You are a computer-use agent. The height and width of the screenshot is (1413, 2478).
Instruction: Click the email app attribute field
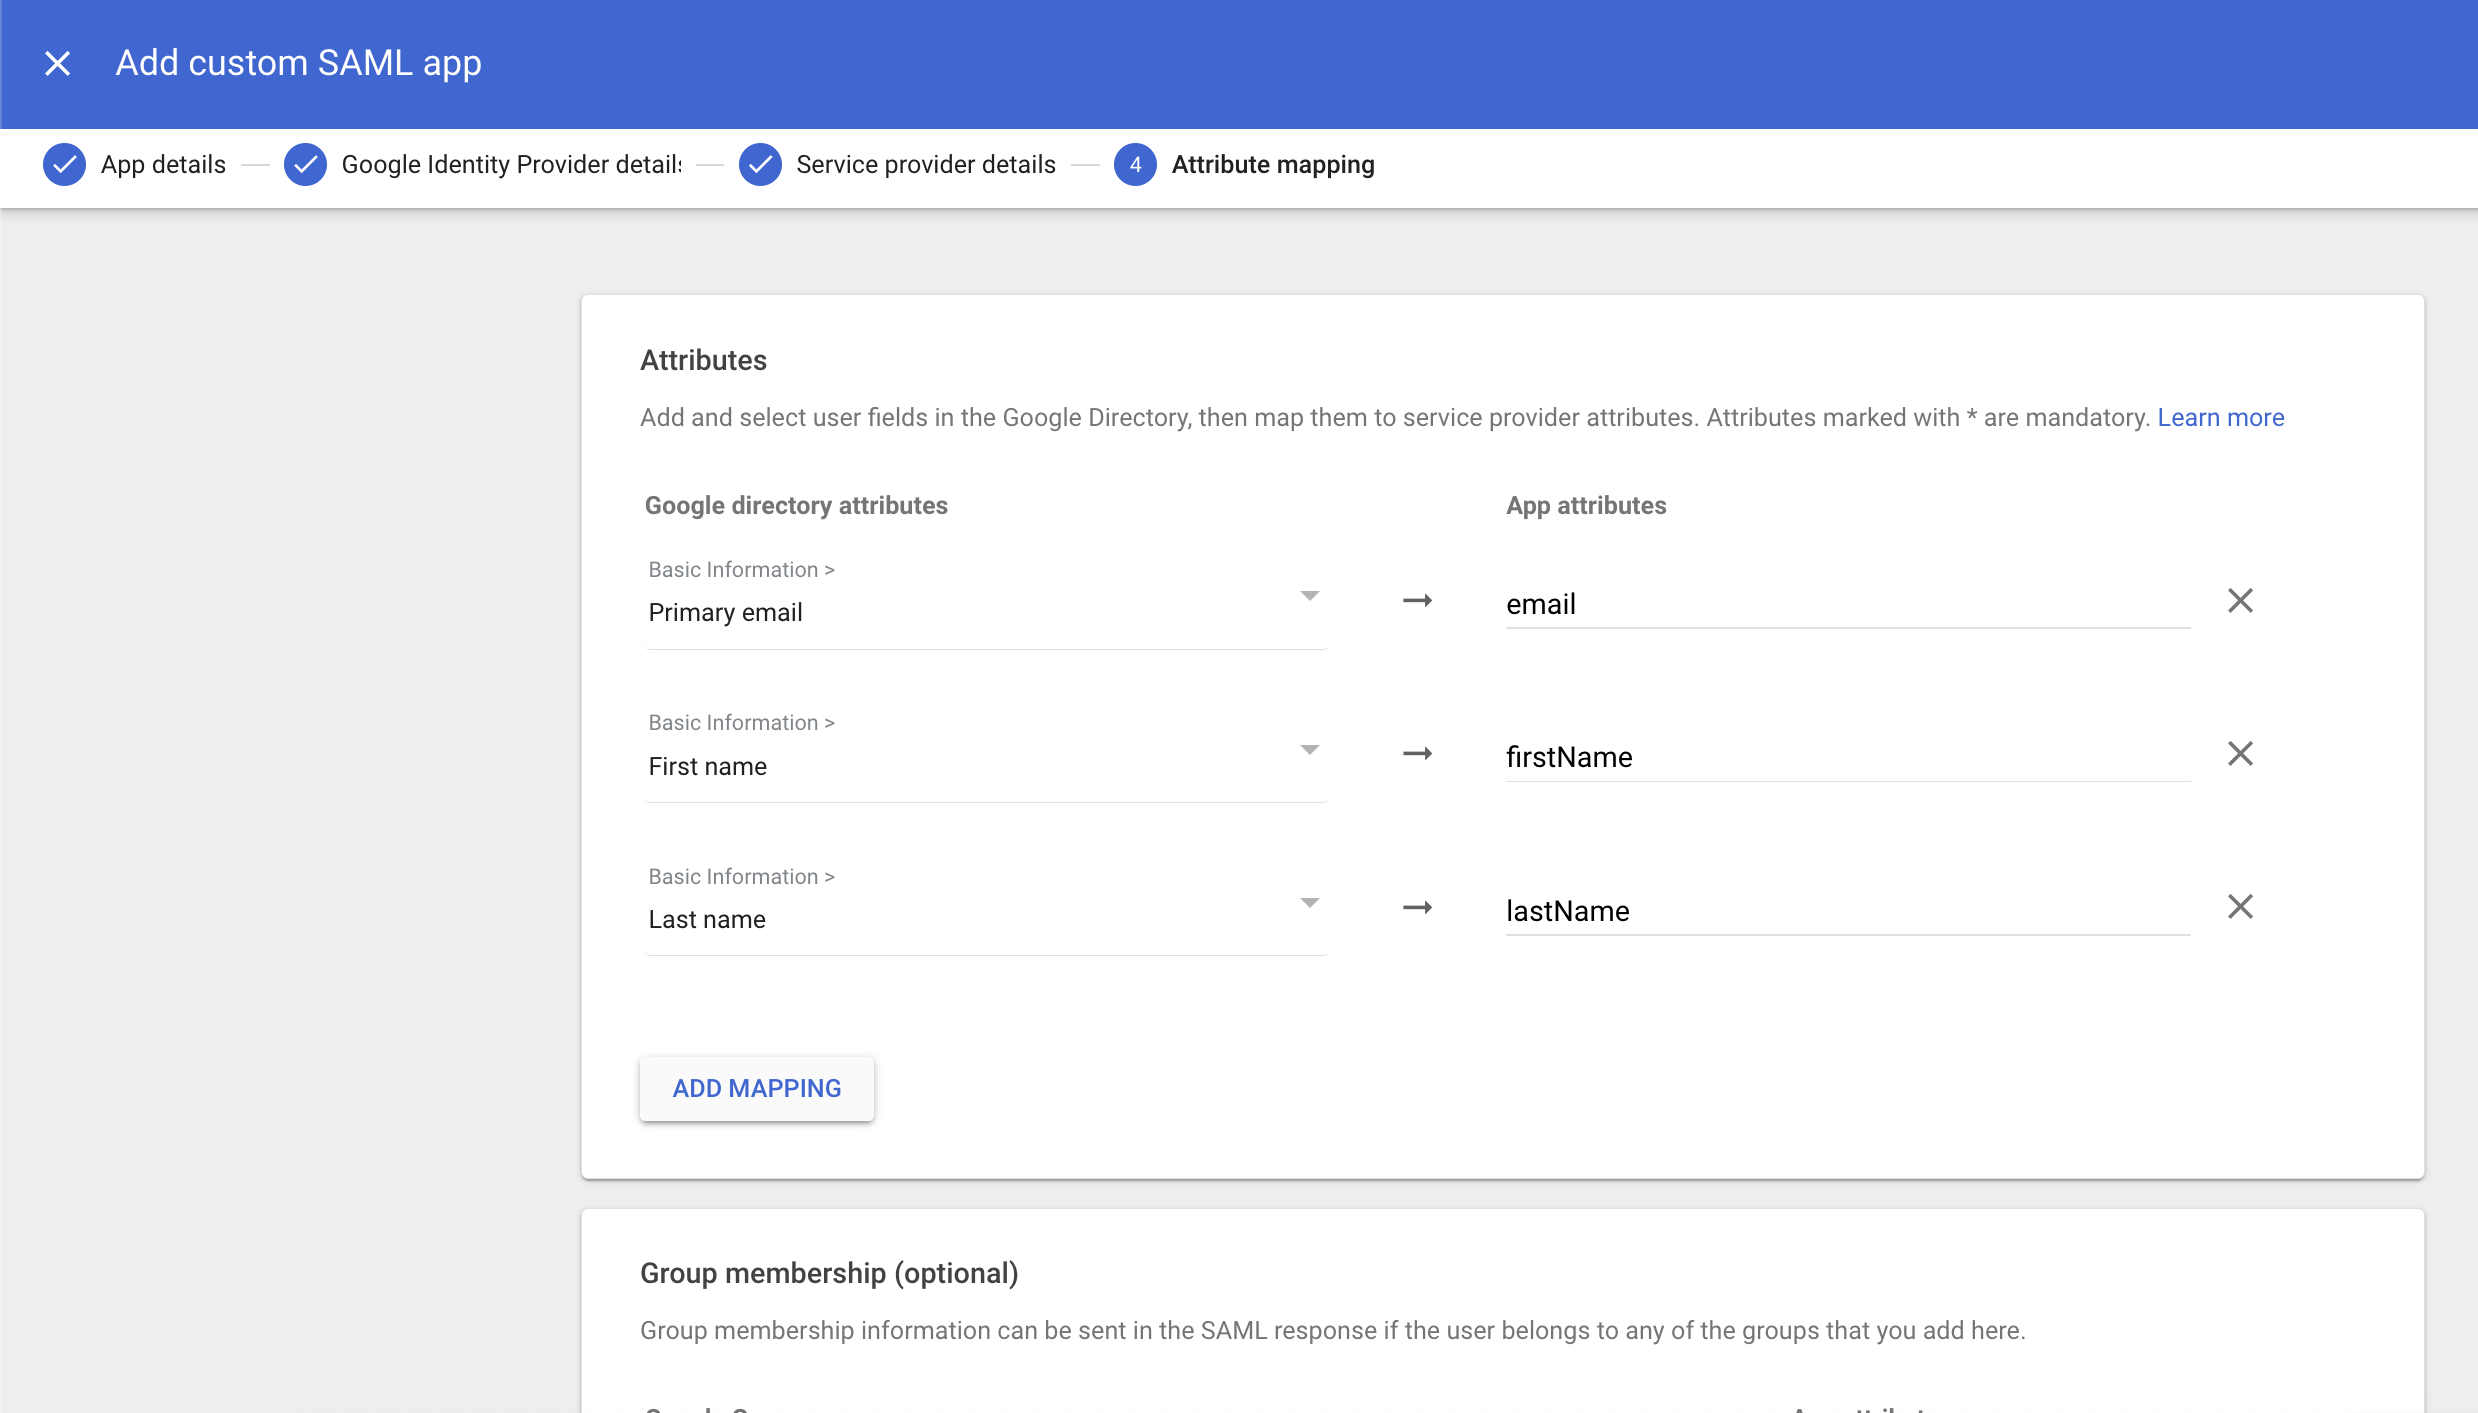click(1846, 604)
